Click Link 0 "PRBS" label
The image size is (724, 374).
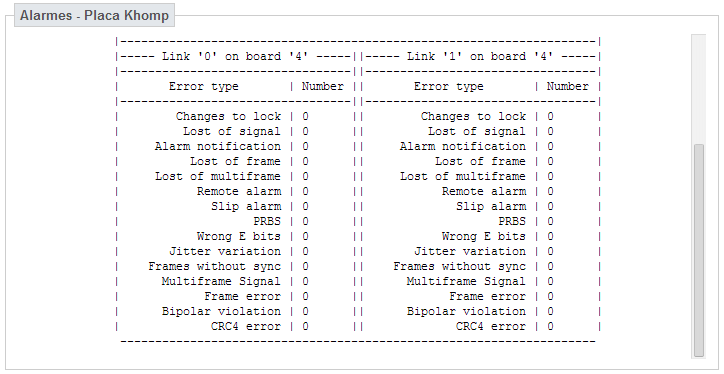[267, 221]
